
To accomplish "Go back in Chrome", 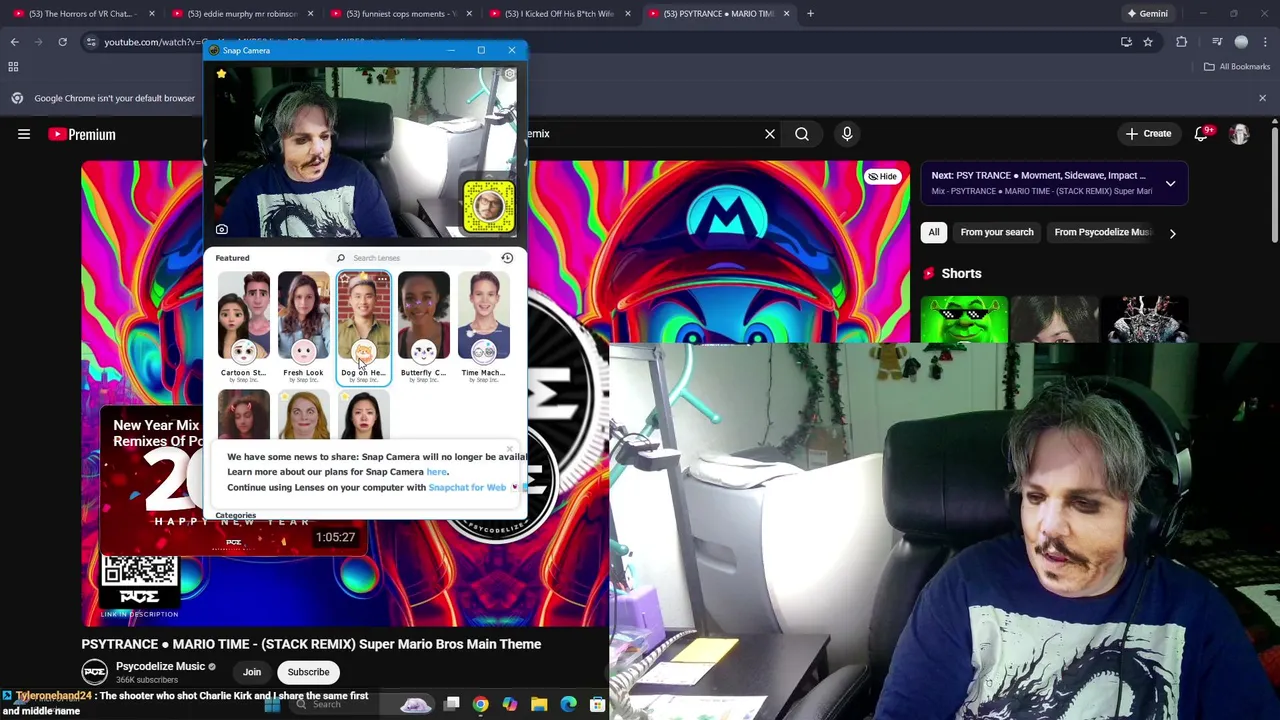I will (x=15, y=42).
